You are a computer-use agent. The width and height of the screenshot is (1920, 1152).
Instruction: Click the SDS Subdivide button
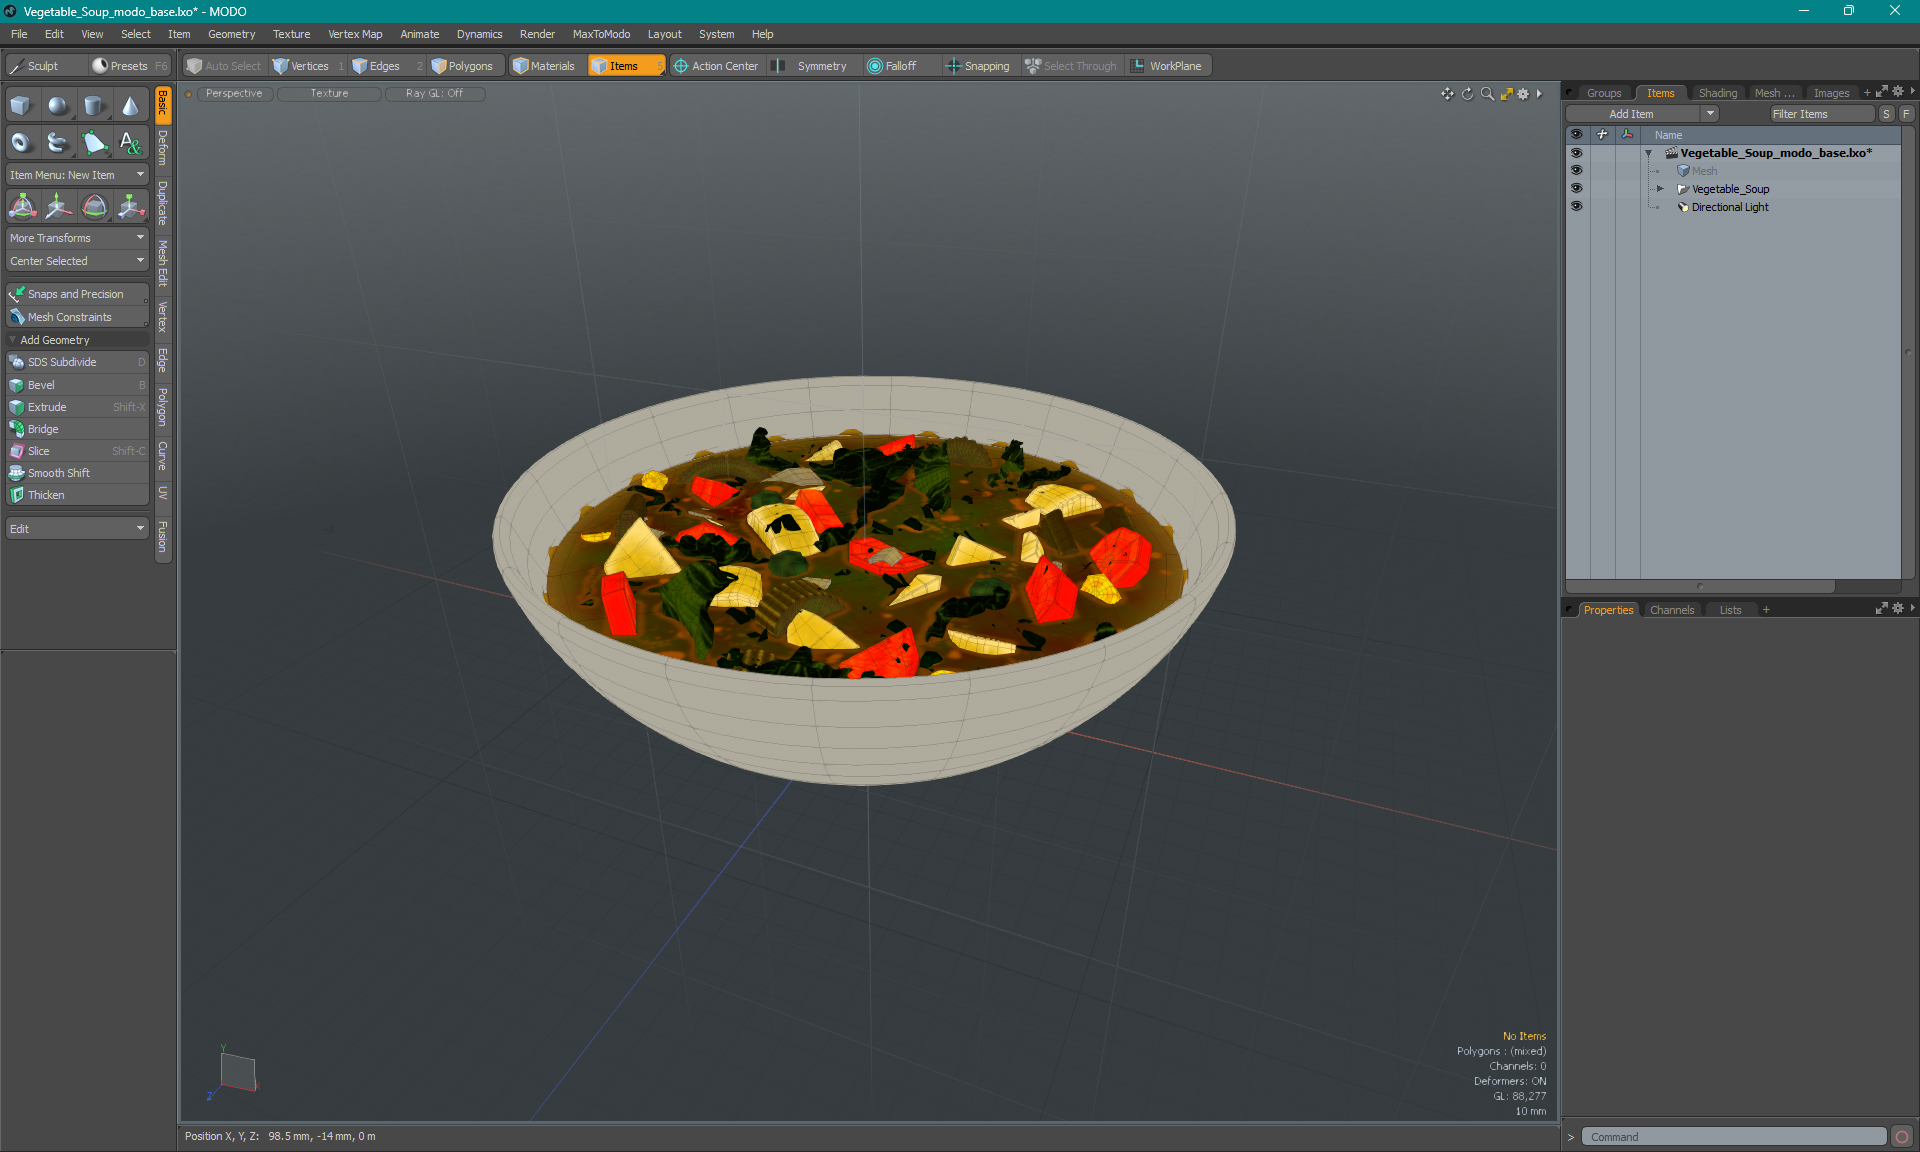(77, 362)
